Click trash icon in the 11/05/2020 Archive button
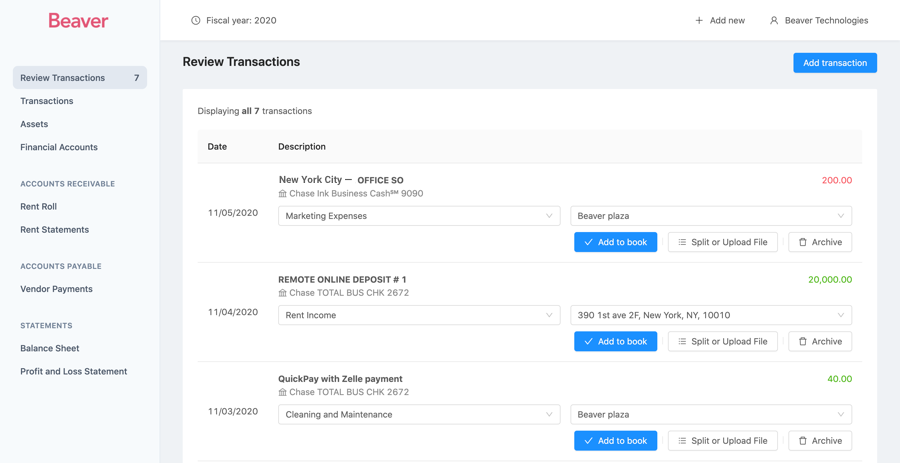Screen dimensions: 900x463 pyautogui.click(x=803, y=242)
